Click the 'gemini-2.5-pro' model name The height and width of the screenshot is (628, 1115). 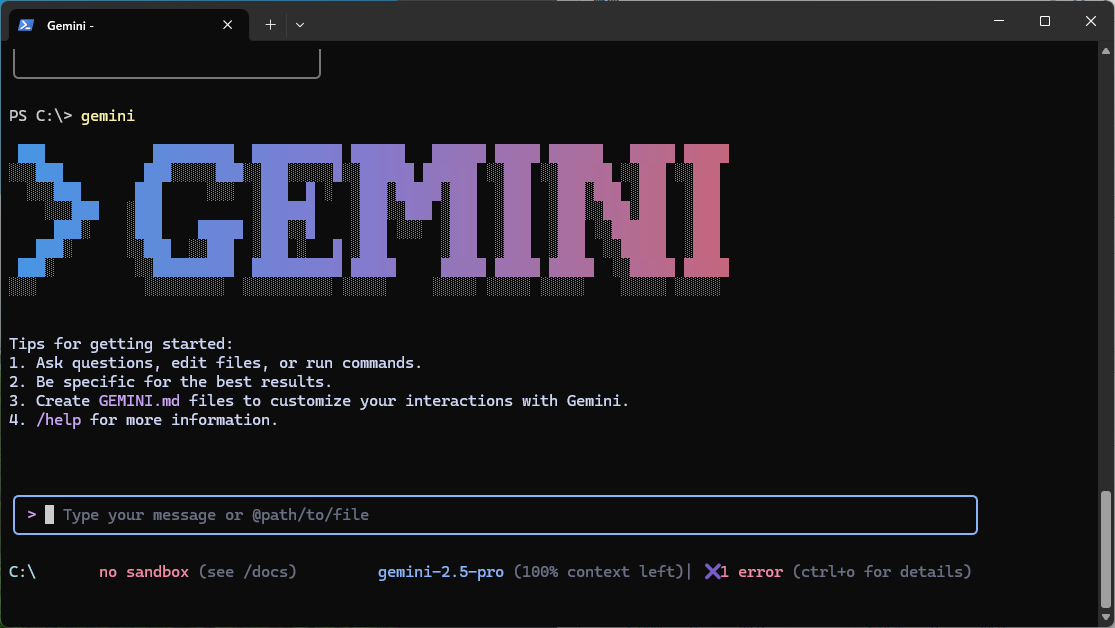coord(441,572)
